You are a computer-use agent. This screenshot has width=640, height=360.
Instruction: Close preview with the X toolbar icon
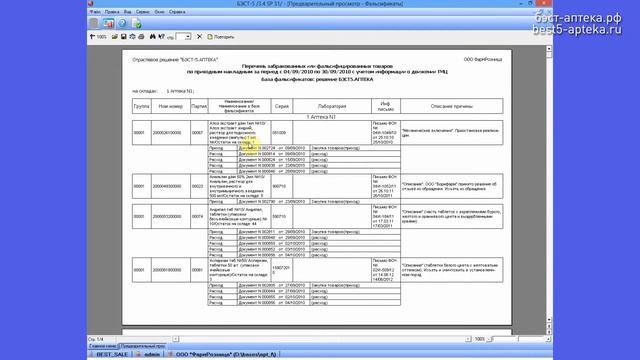click(x=199, y=37)
